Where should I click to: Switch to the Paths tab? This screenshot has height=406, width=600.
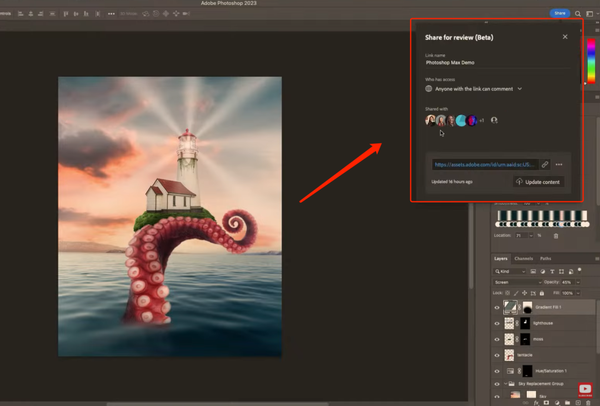[x=545, y=259]
